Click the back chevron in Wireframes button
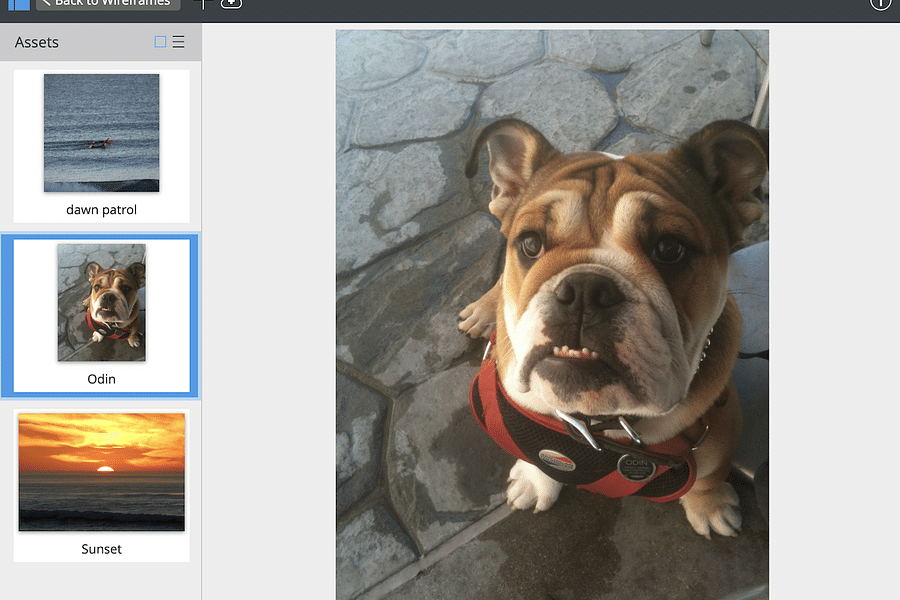 (x=46, y=4)
